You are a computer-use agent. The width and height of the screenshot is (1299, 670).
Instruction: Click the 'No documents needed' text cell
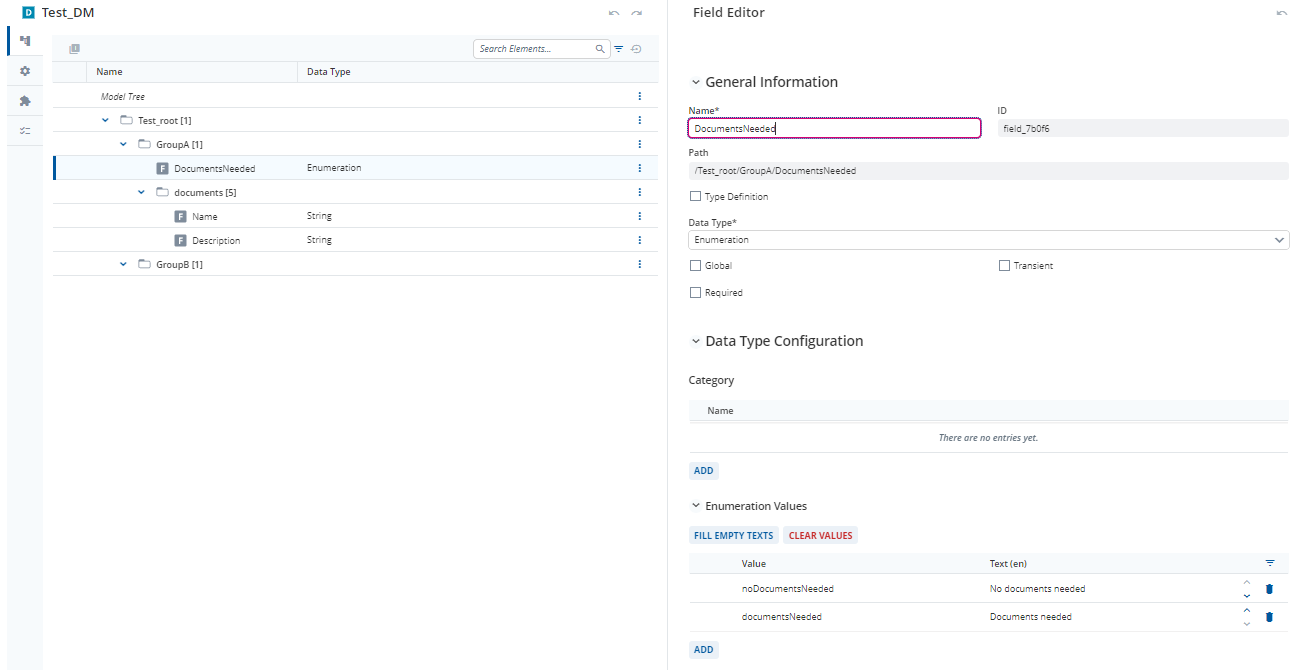pyautogui.click(x=1037, y=589)
